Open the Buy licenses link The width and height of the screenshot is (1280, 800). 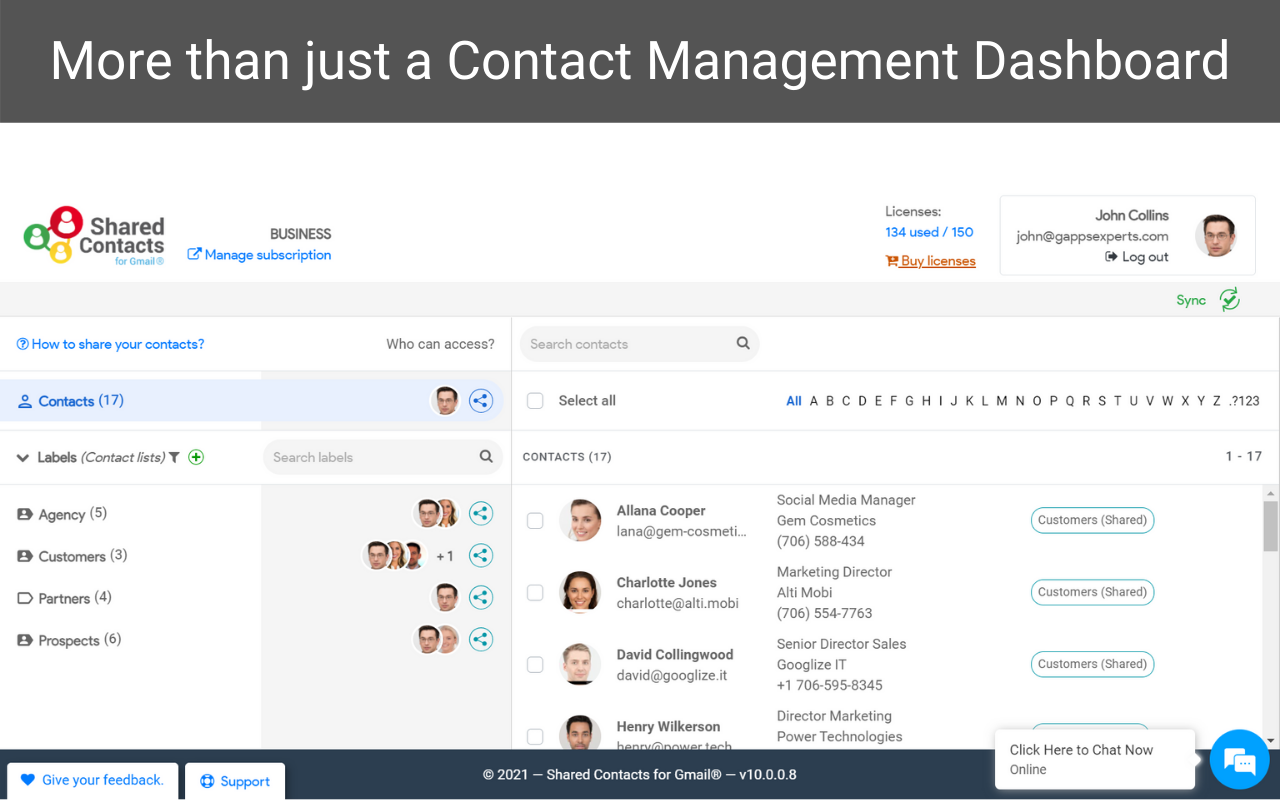(x=930, y=260)
